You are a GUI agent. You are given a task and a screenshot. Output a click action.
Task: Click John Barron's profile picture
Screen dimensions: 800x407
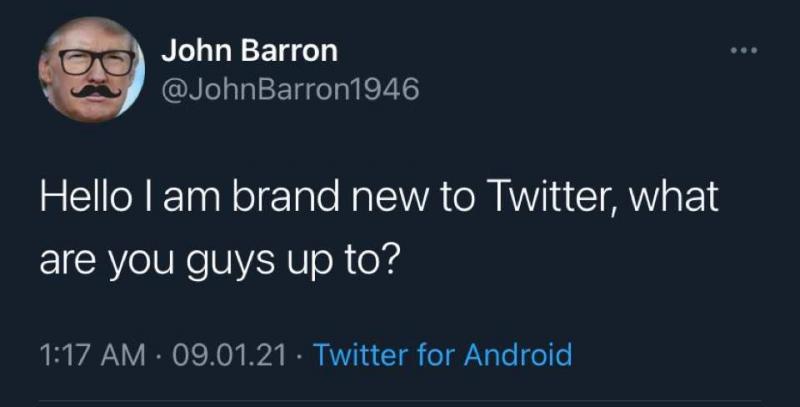tap(91, 70)
